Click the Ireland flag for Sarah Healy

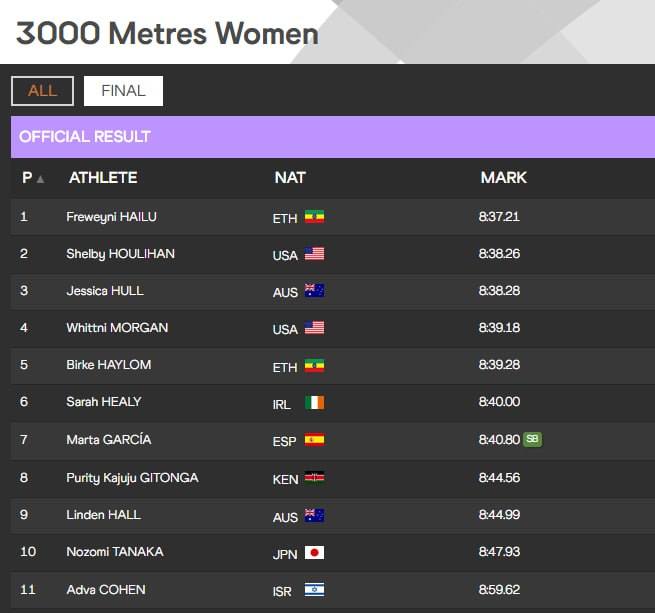(314, 402)
